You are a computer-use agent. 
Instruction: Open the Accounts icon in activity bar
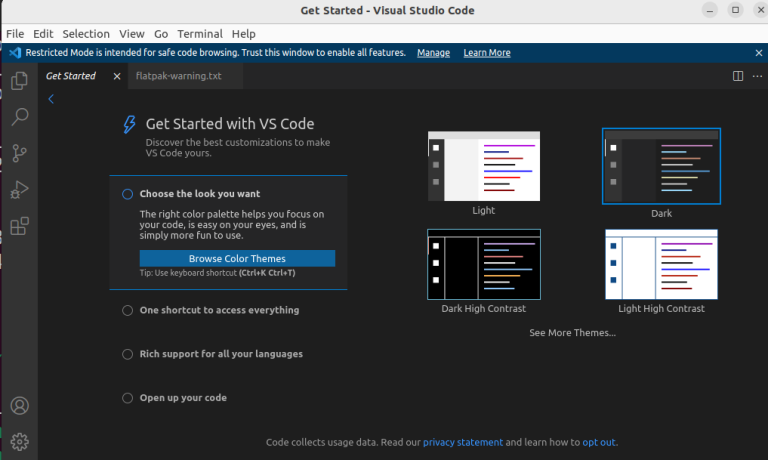point(20,406)
